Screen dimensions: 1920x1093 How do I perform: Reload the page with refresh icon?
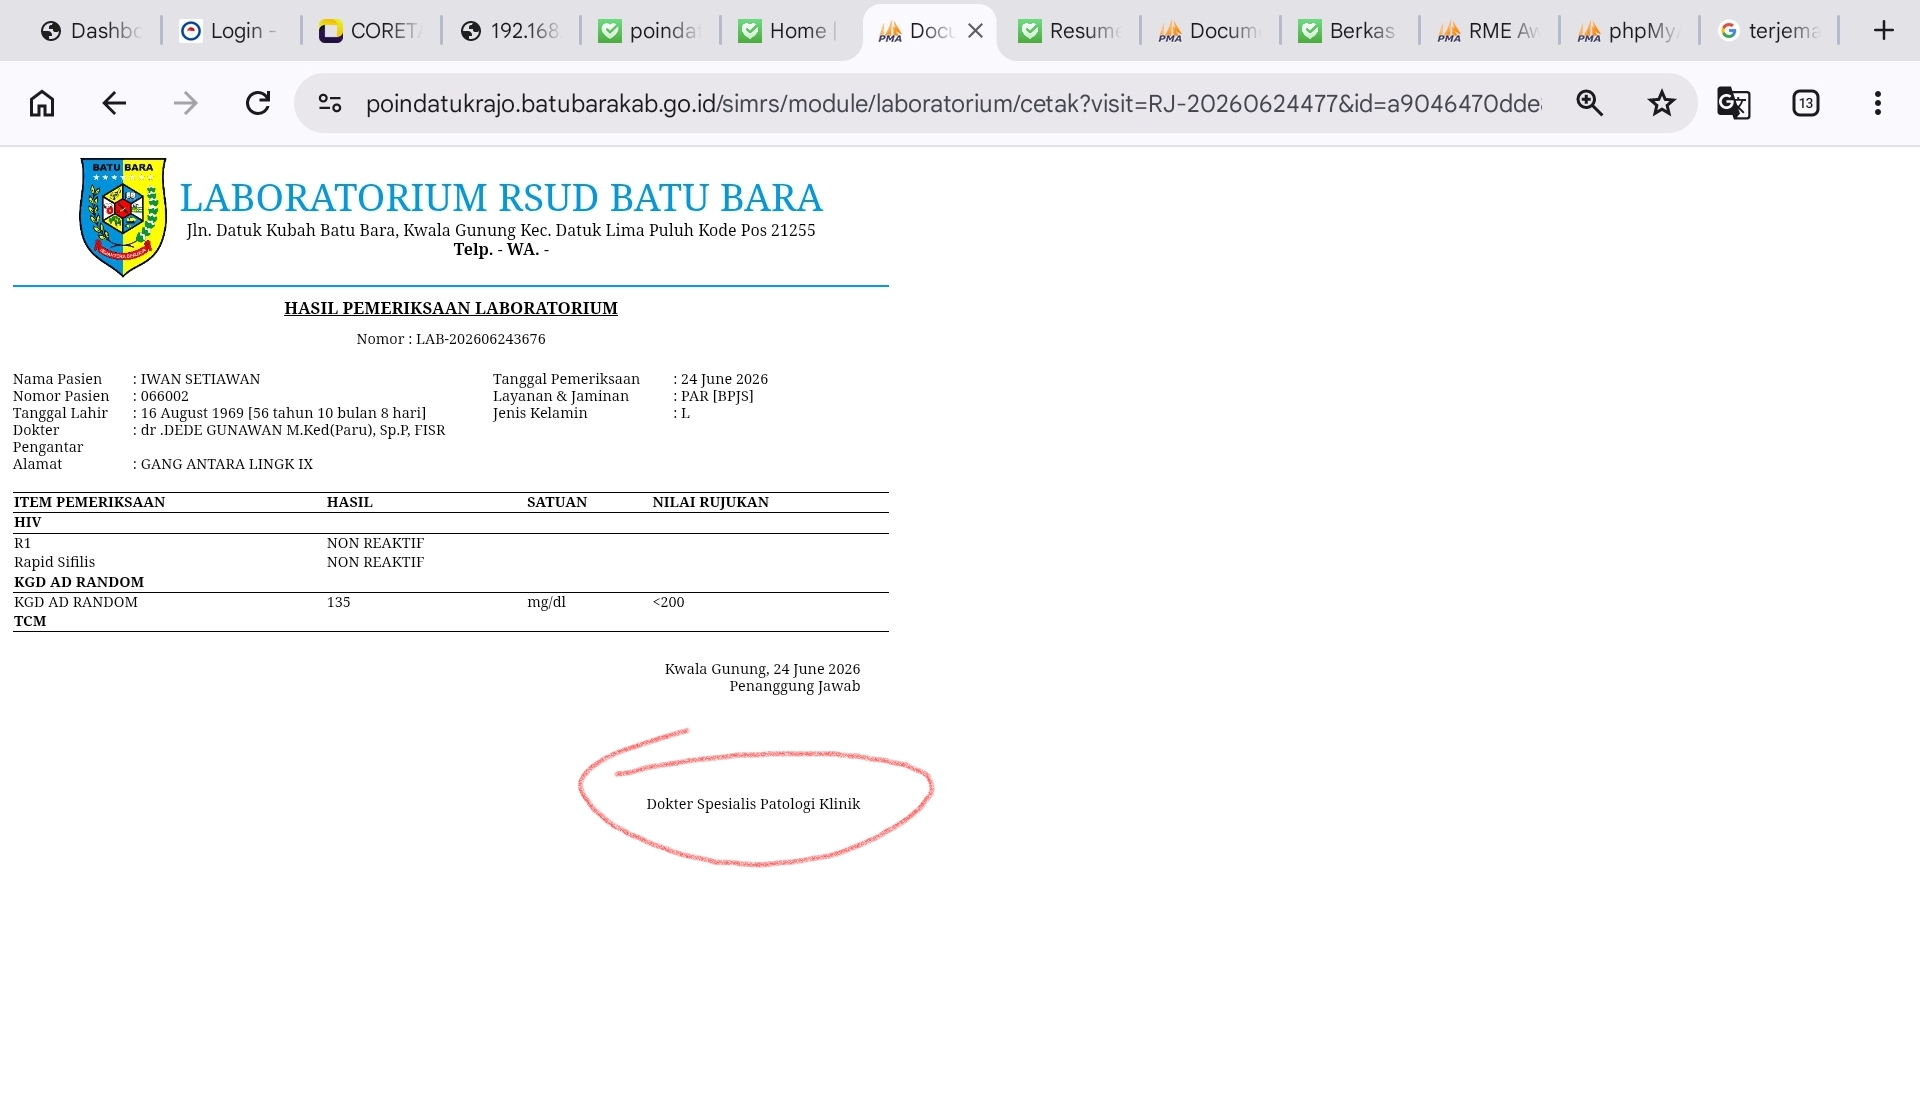click(258, 103)
